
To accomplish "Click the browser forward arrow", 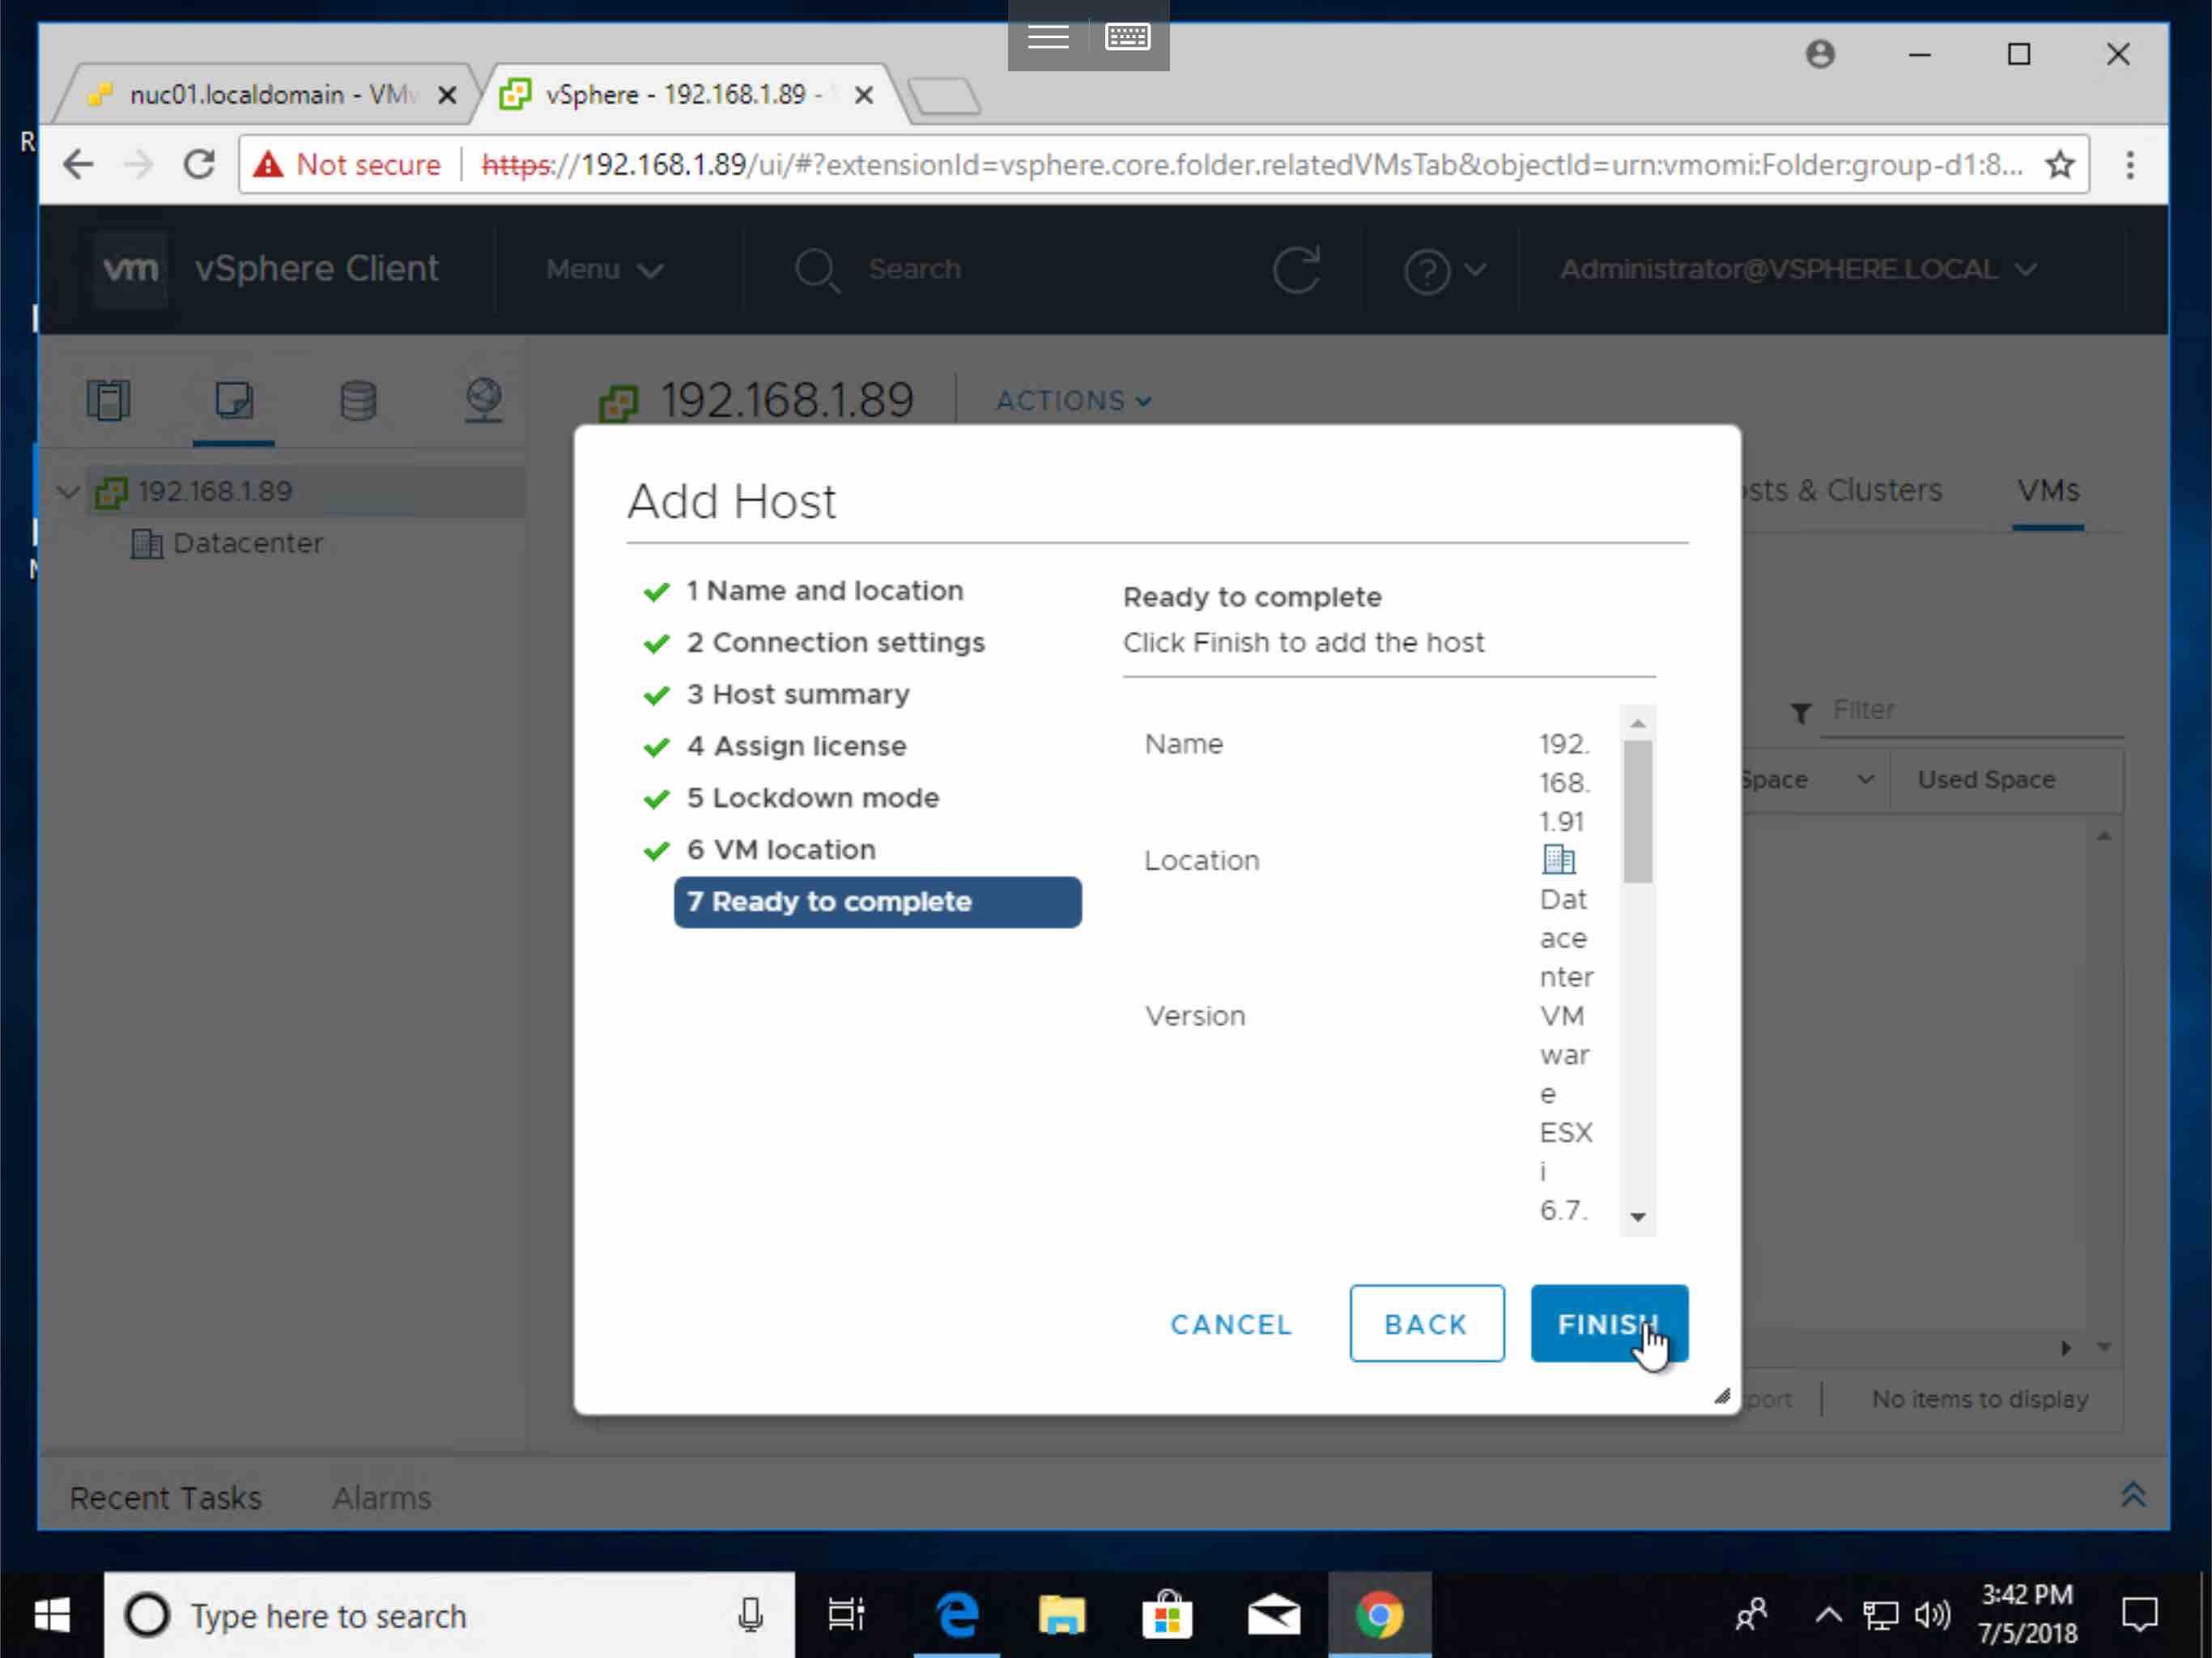I will [x=139, y=164].
